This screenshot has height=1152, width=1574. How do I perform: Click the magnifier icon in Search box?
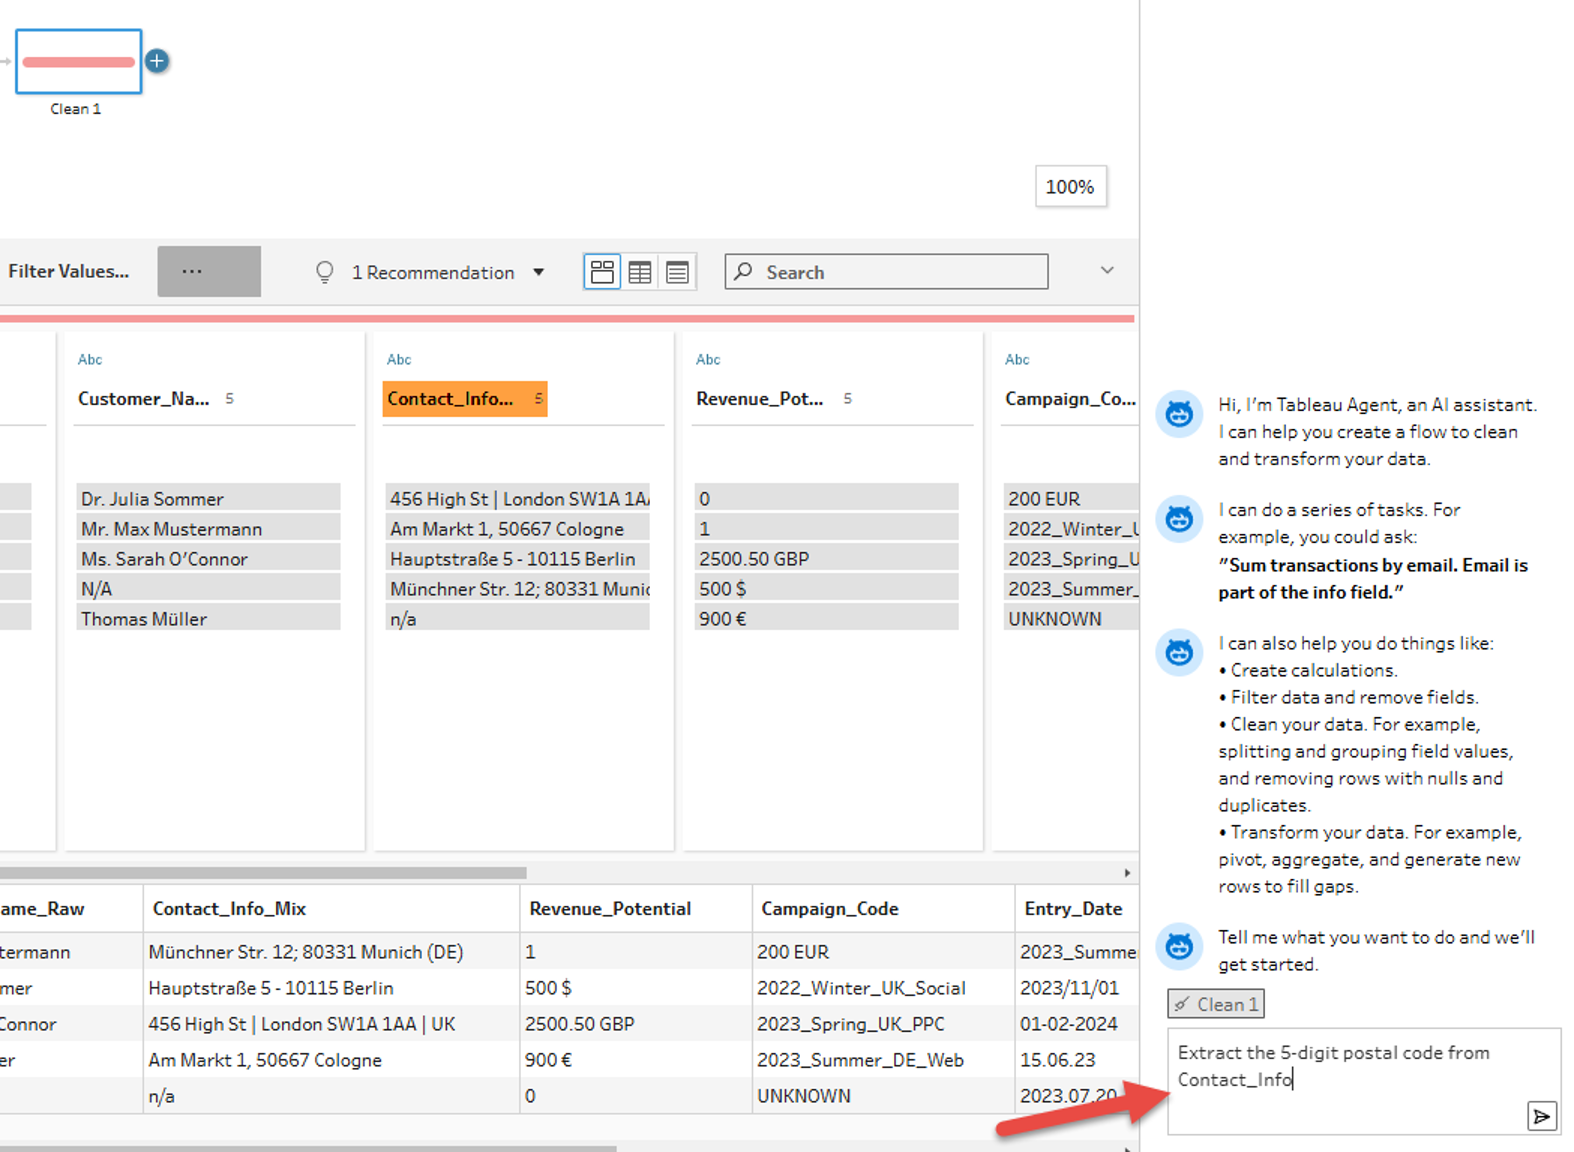click(x=744, y=272)
